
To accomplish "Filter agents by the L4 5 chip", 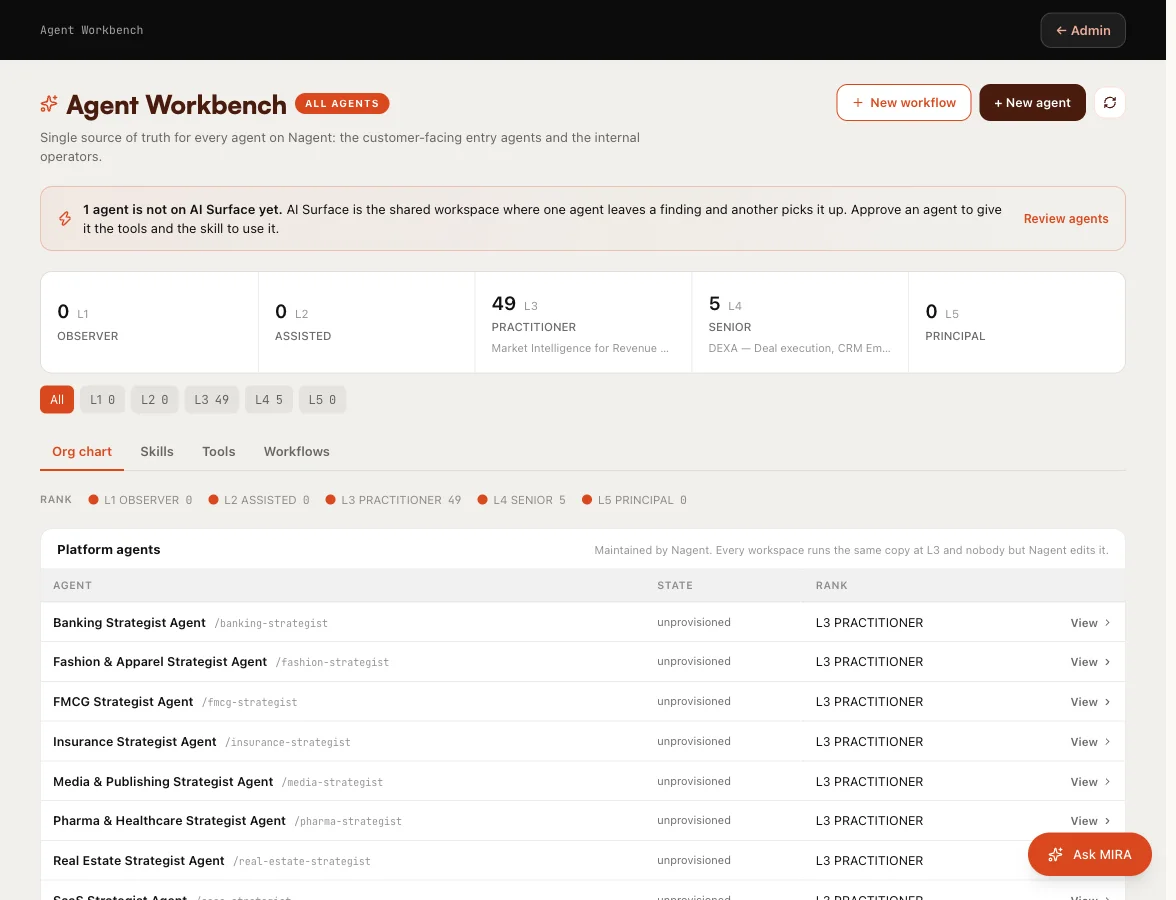I will (268, 400).
